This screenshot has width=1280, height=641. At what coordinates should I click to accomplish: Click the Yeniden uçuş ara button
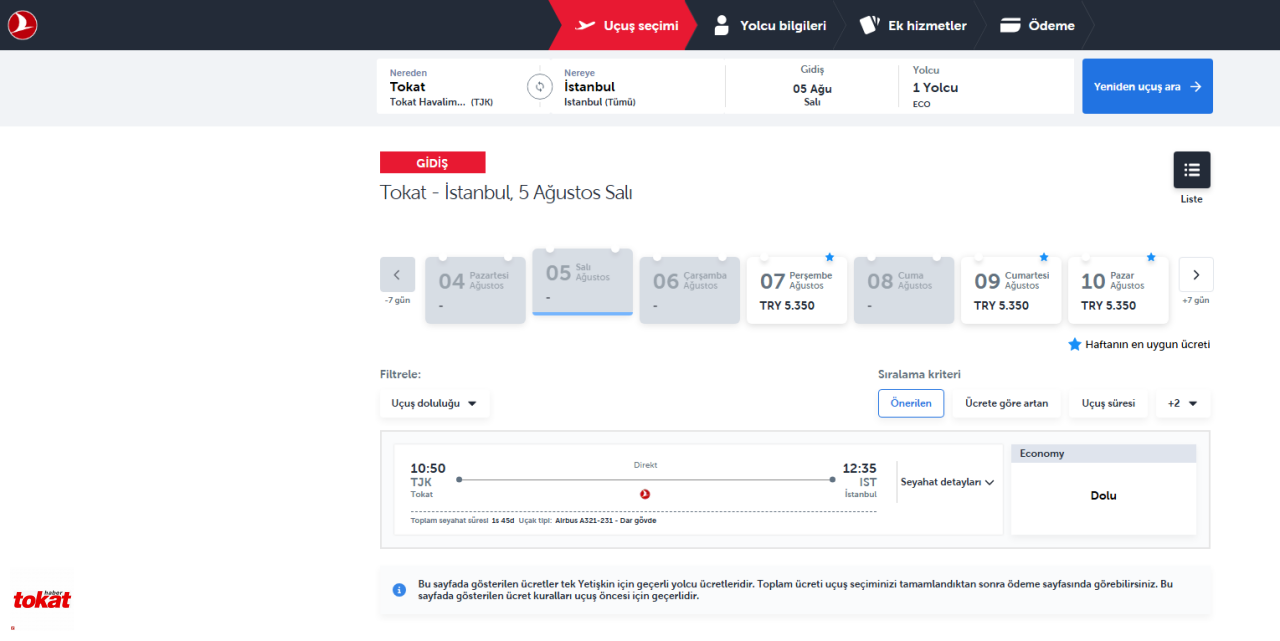pyautogui.click(x=1147, y=86)
